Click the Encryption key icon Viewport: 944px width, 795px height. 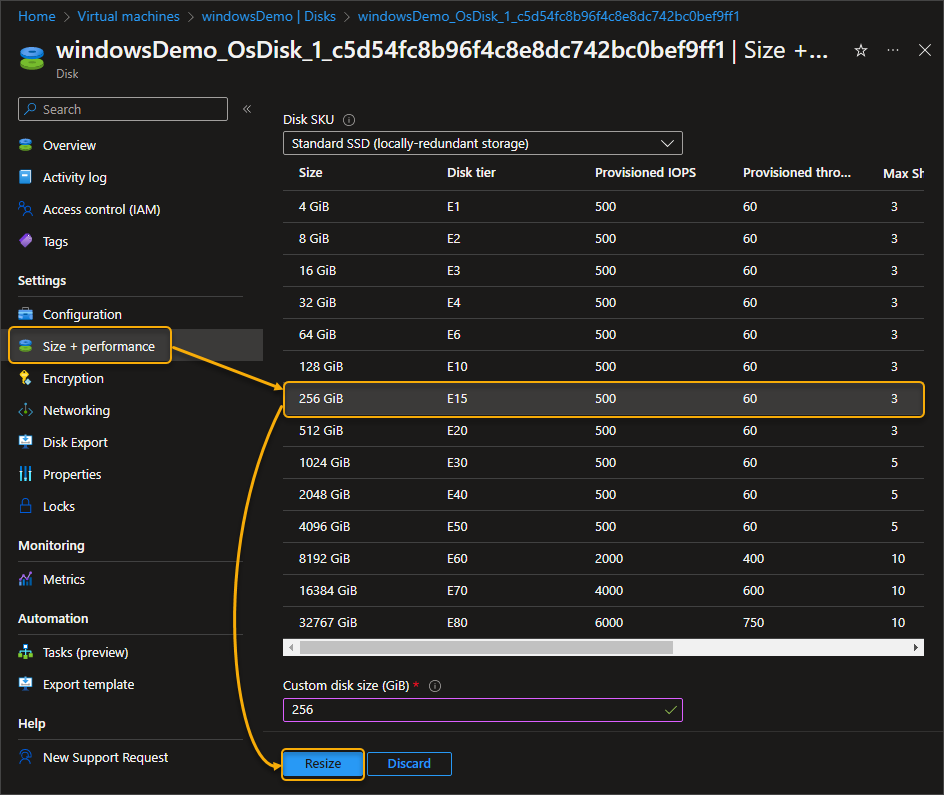click(x=25, y=378)
